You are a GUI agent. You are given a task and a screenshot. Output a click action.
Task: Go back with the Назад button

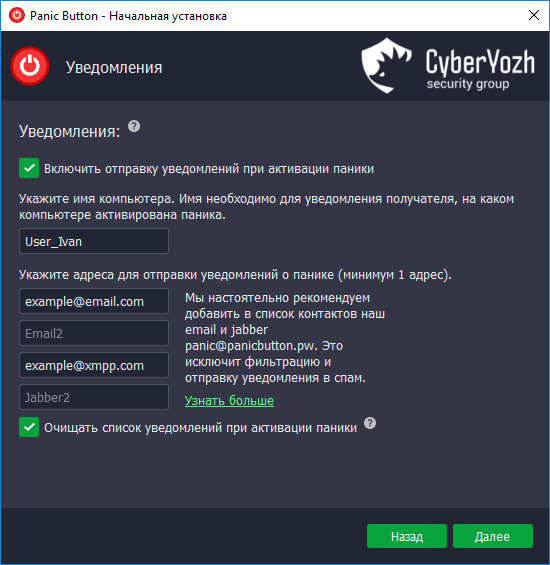pos(407,536)
